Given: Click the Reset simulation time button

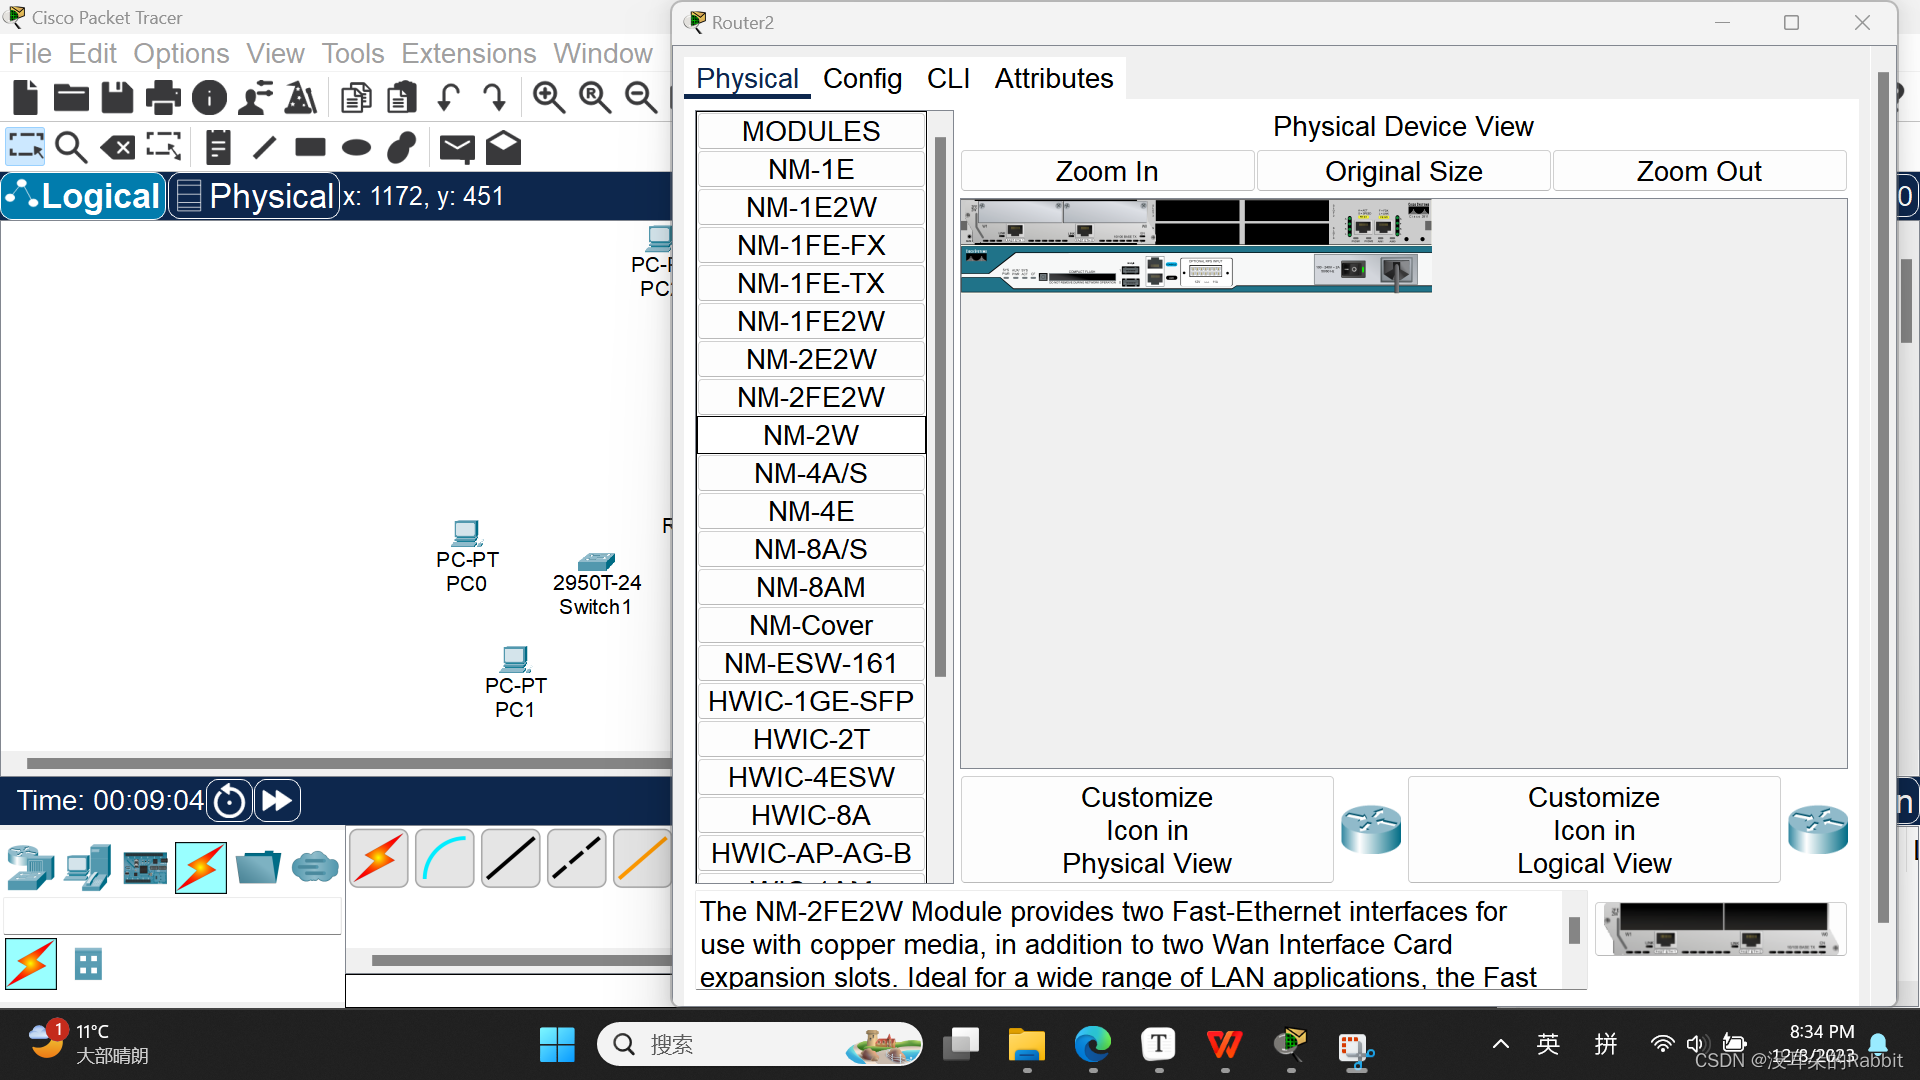Looking at the screenshot, I should tap(229, 801).
